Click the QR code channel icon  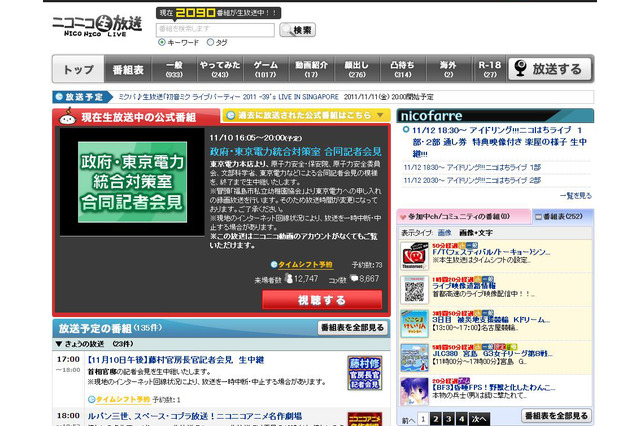pyautogui.click(x=414, y=290)
